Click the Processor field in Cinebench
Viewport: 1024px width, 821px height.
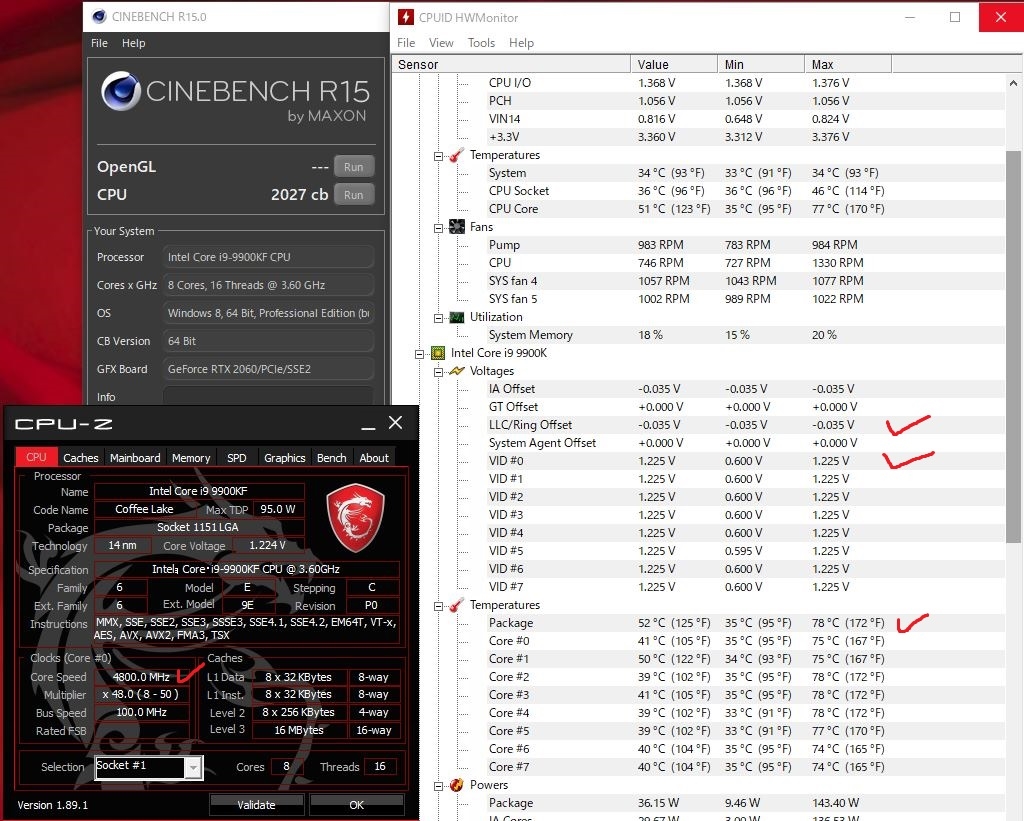point(268,257)
